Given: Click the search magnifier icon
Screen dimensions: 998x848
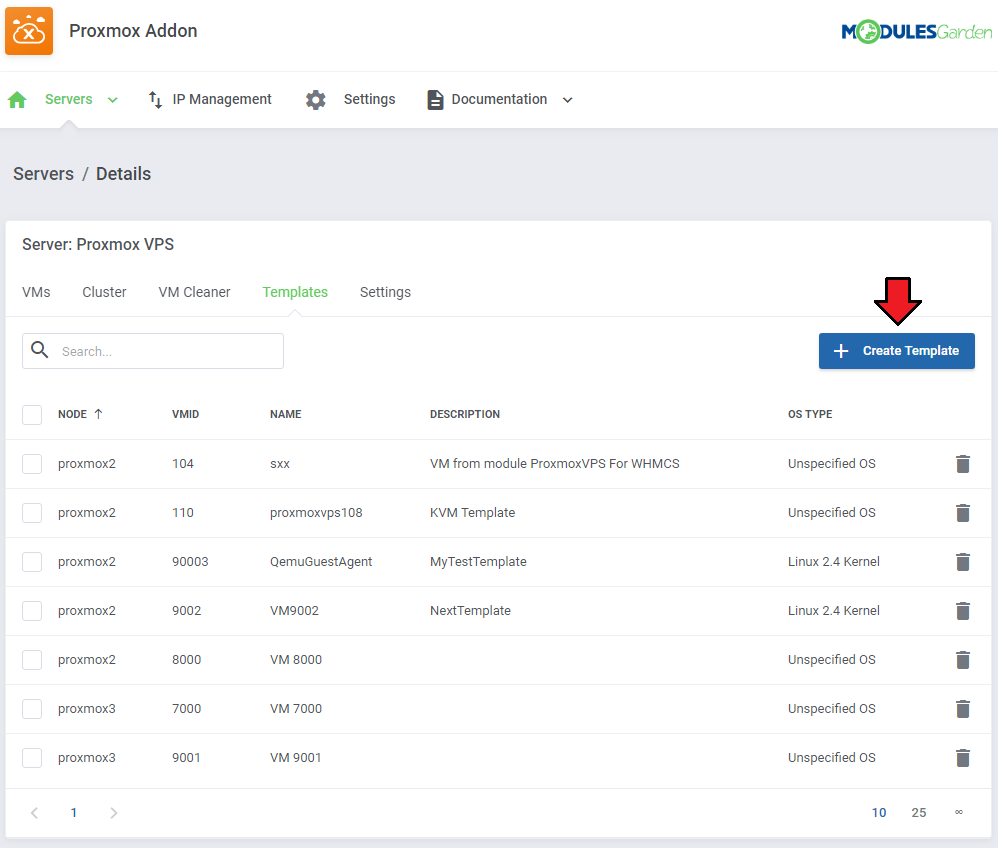Looking at the screenshot, I should click(x=39, y=350).
